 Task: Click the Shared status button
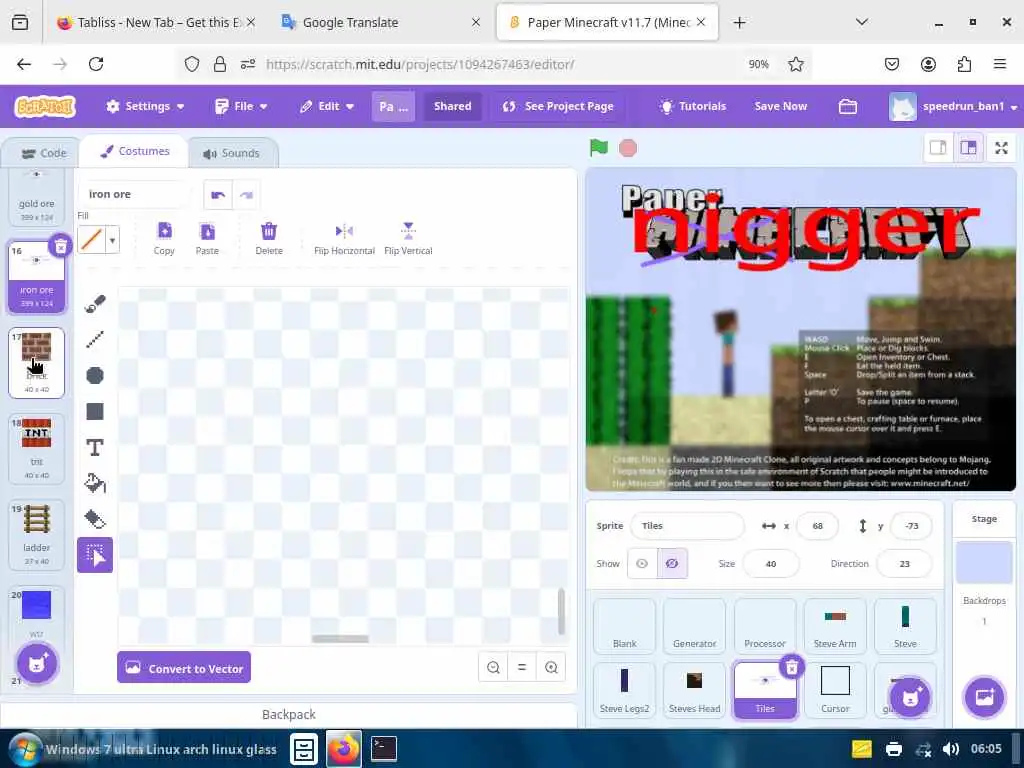click(x=453, y=106)
